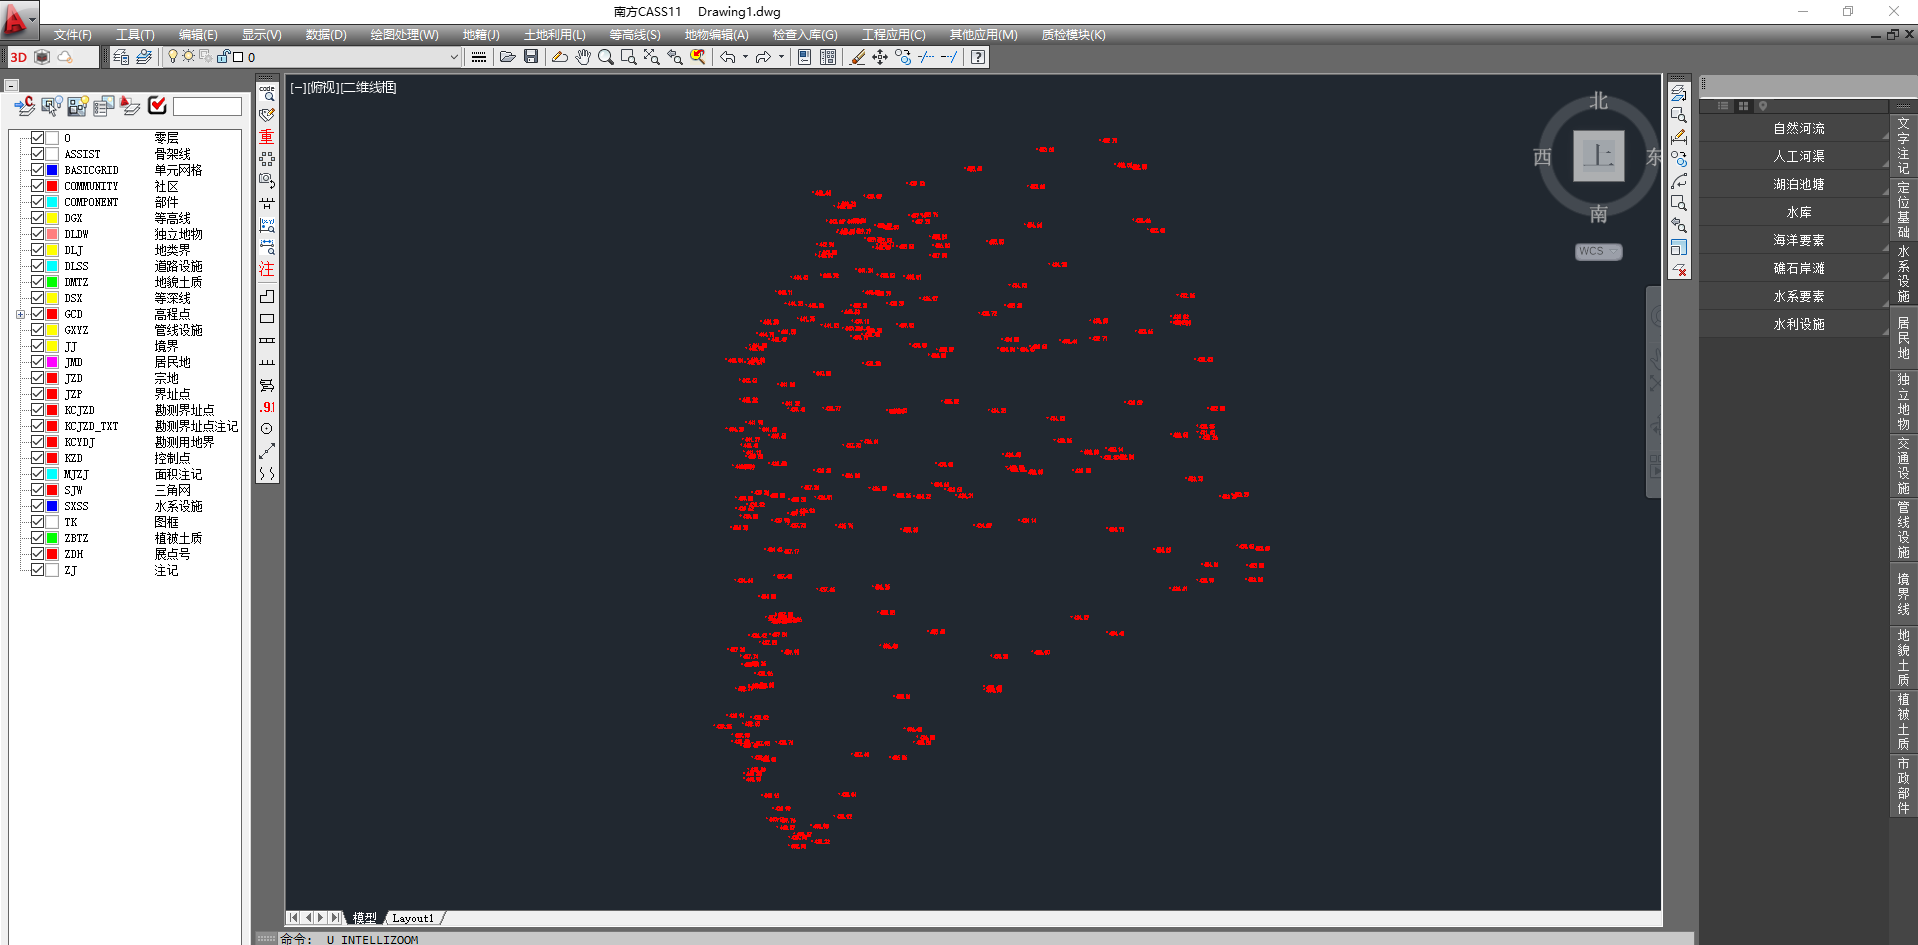Click the red 注 annotation icon
This screenshot has height=945, width=1918.
click(267, 269)
